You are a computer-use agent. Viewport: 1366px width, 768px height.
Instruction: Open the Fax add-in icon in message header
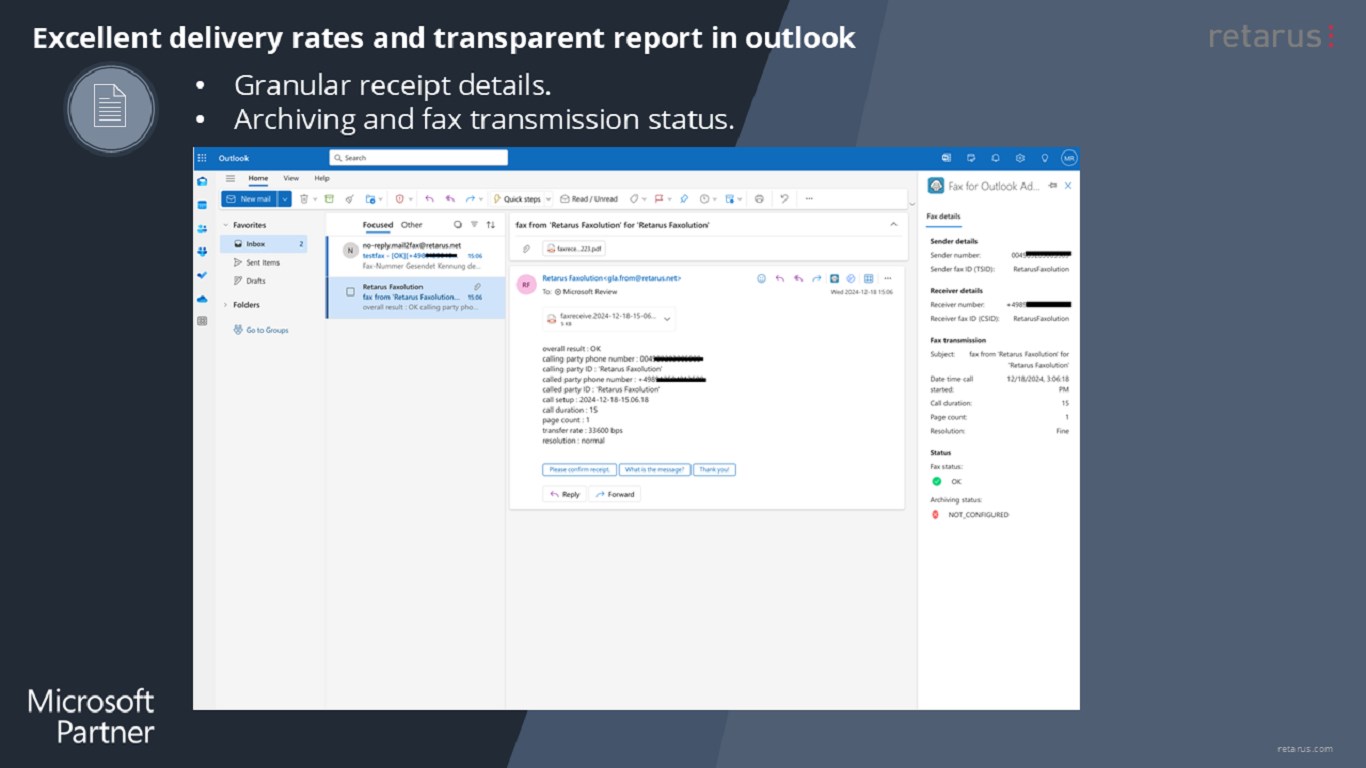coord(834,279)
